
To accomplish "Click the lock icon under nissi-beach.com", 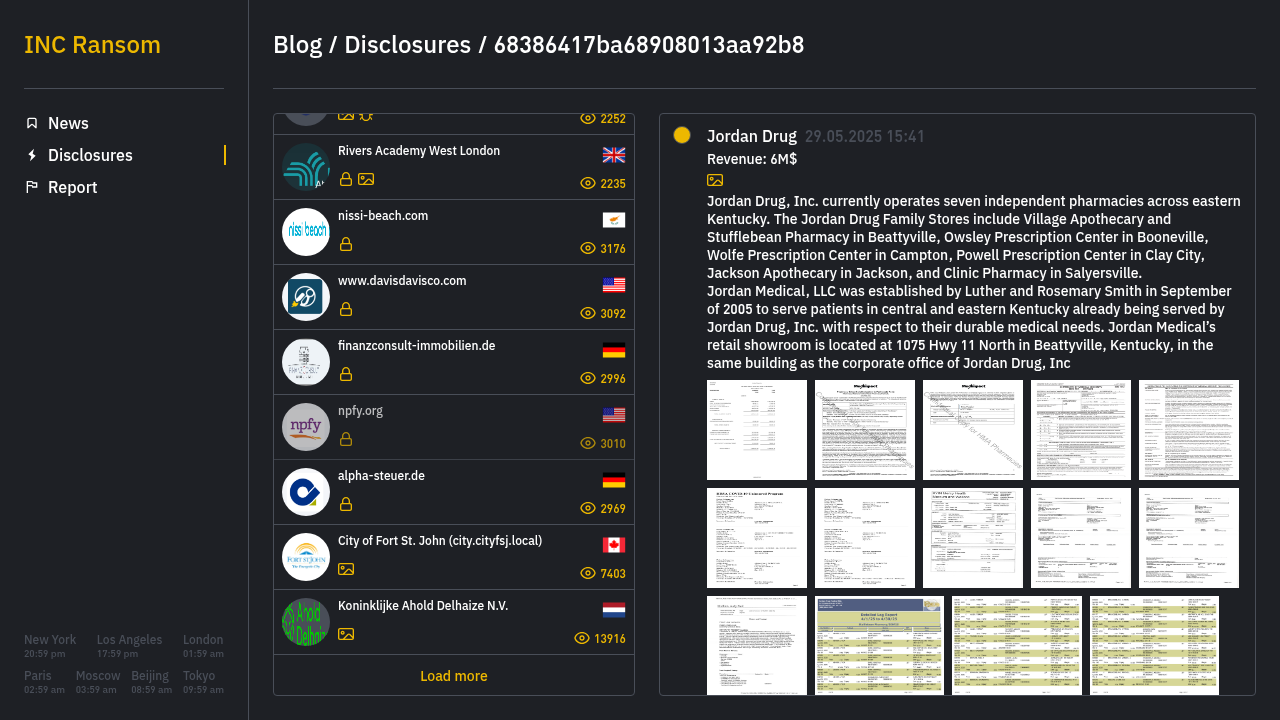I will (346, 244).
